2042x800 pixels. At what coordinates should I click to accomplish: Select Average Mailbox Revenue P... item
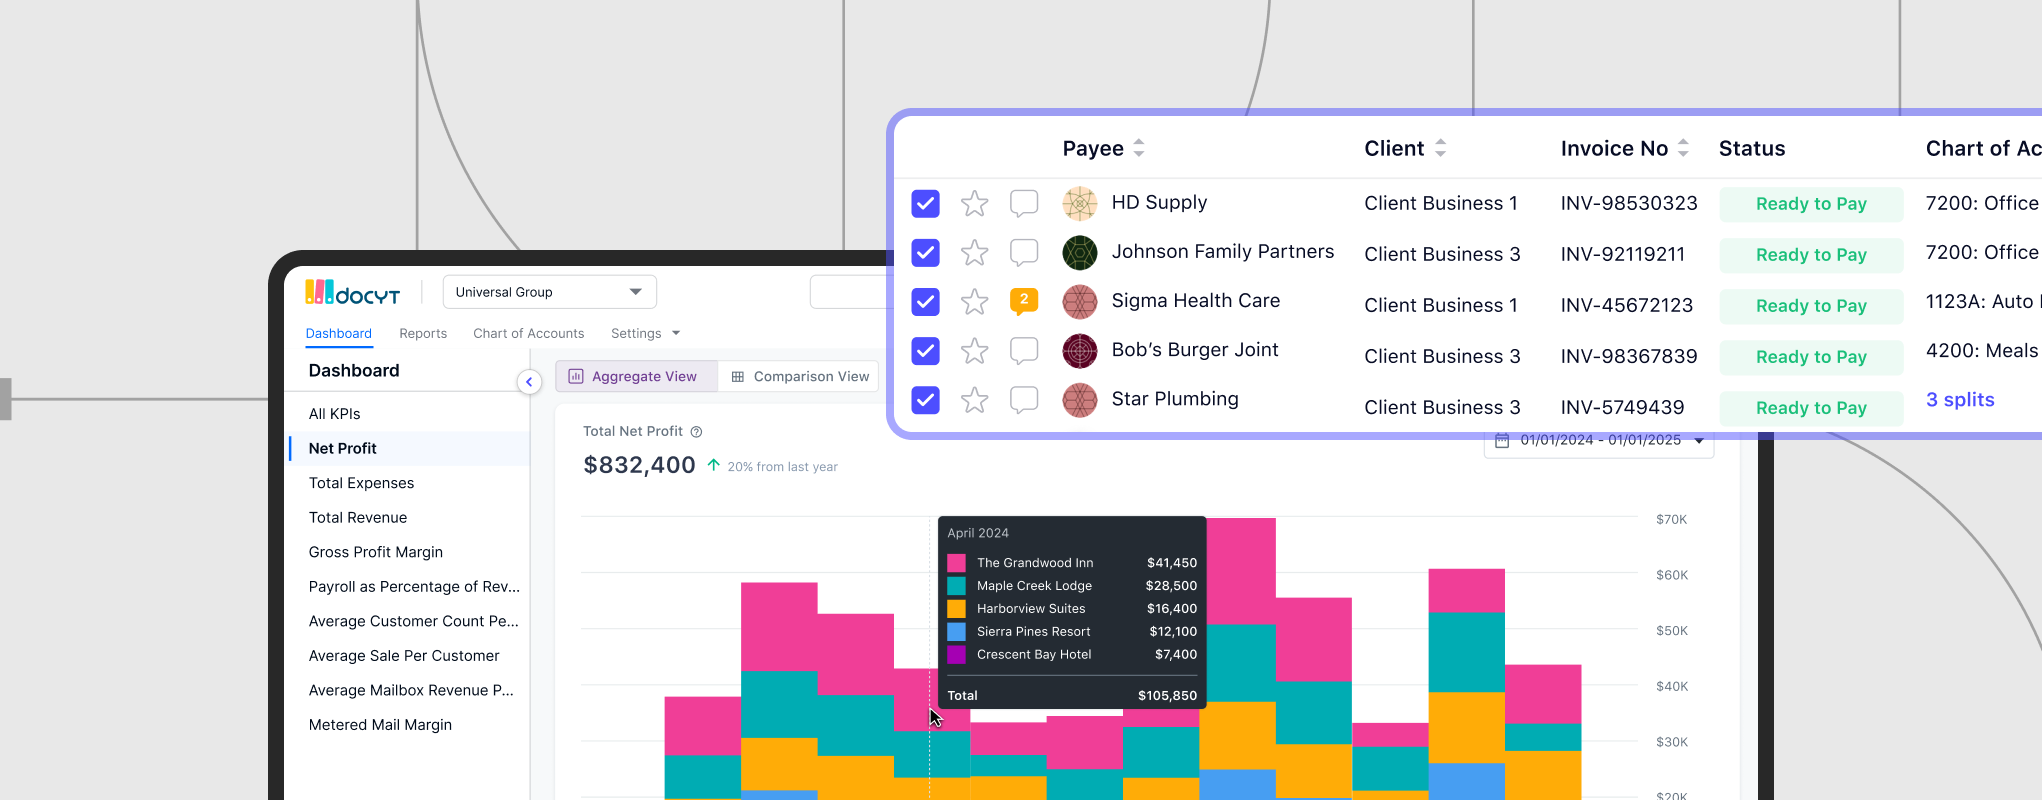(x=409, y=690)
